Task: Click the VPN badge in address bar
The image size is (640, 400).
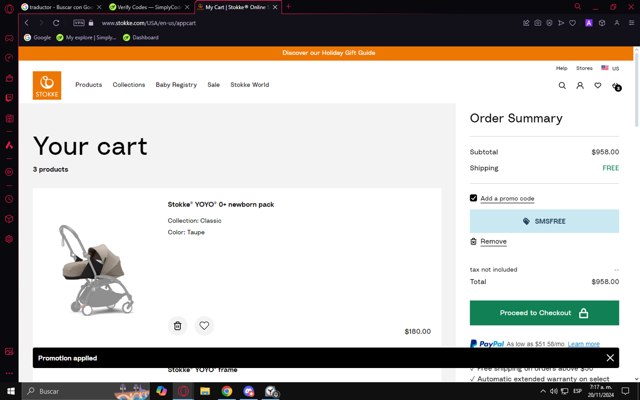Action: pyautogui.click(x=79, y=23)
